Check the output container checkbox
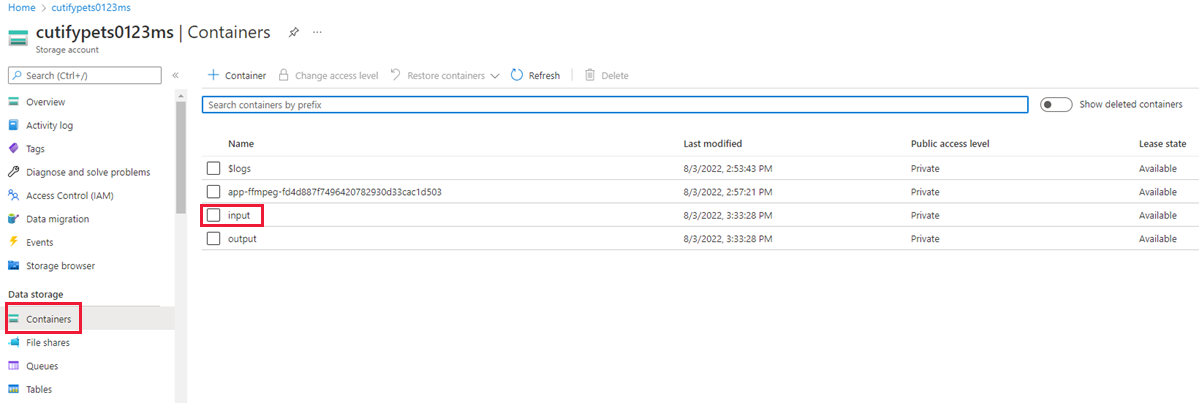 click(x=213, y=239)
